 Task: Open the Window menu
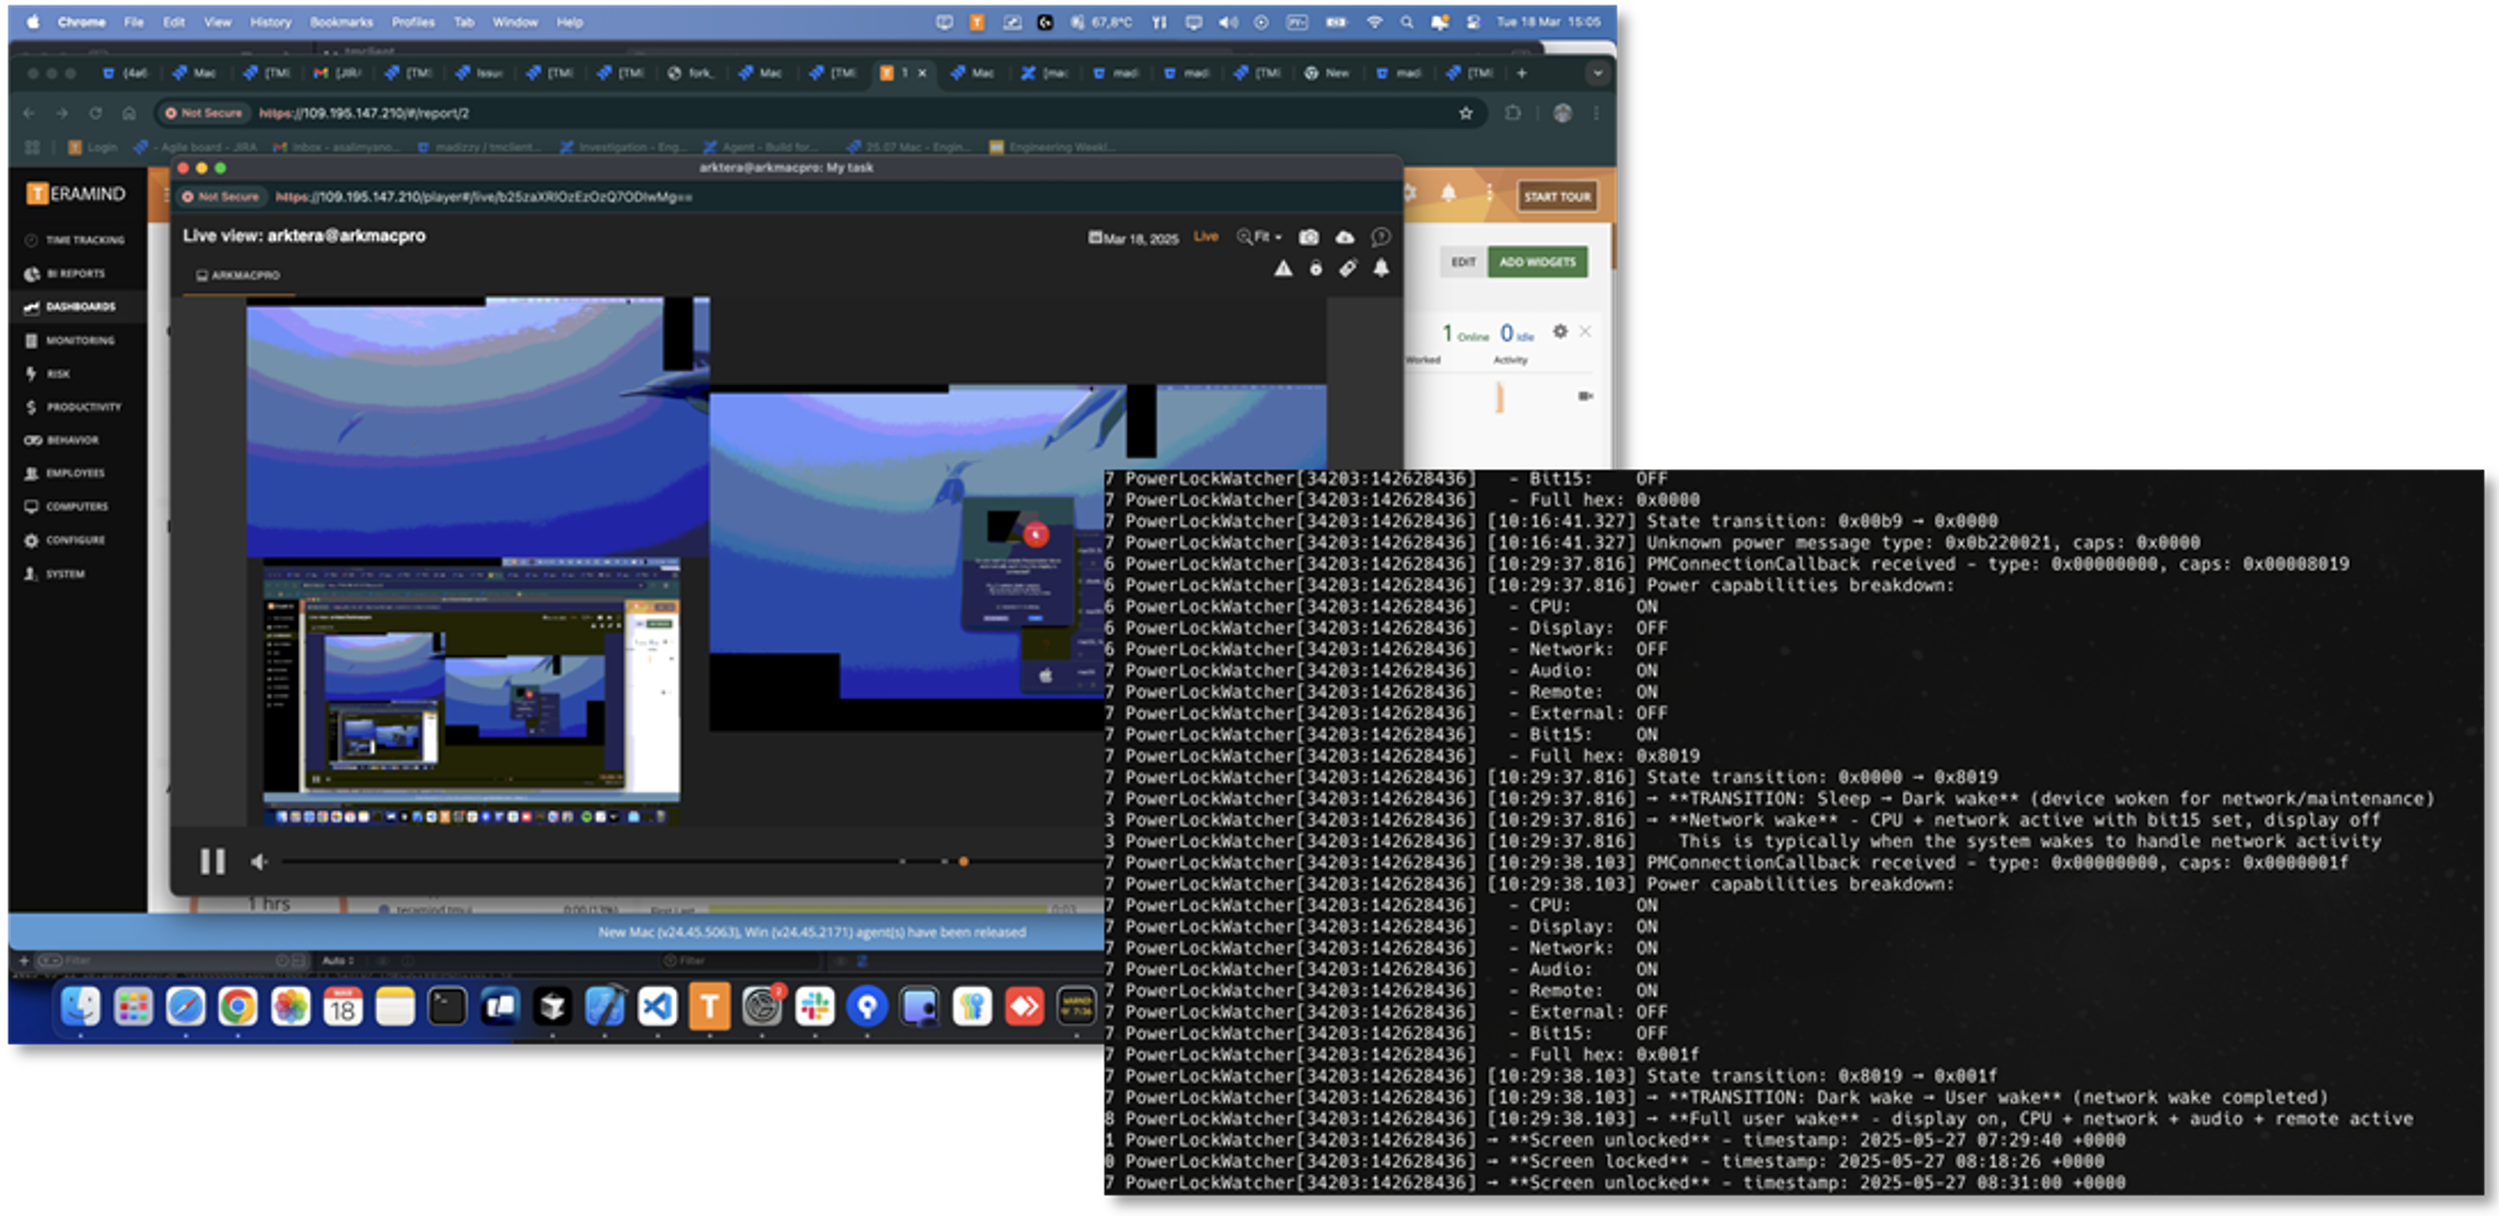pyautogui.click(x=515, y=22)
